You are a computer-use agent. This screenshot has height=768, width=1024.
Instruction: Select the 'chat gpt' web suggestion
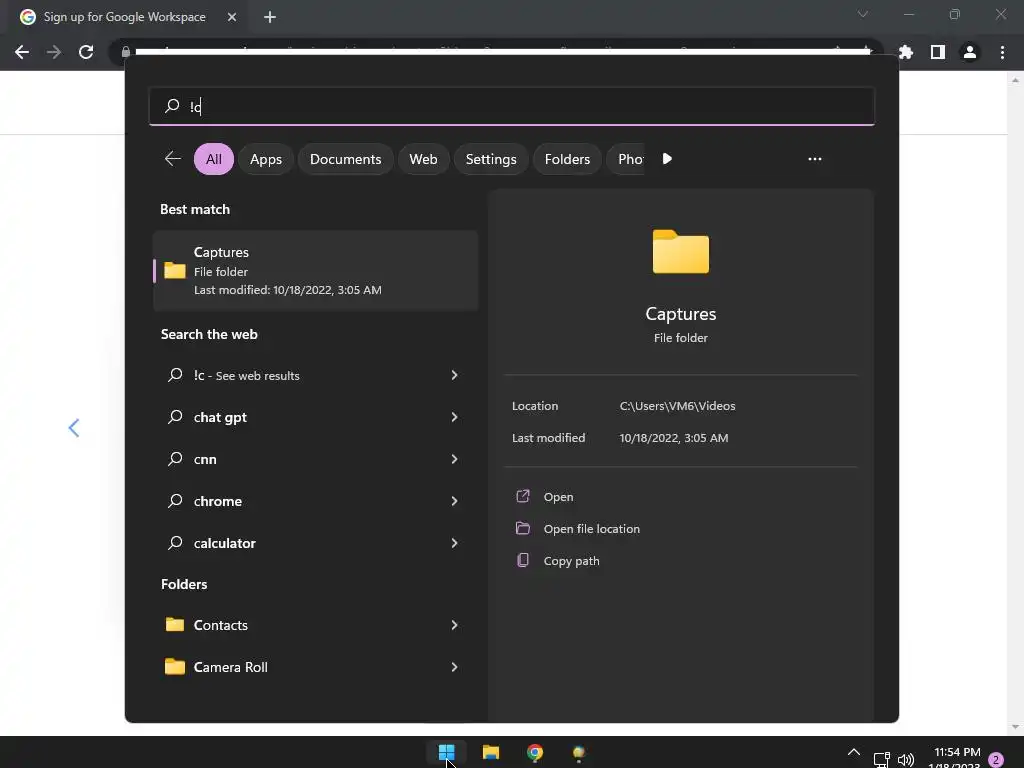pos(220,417)
